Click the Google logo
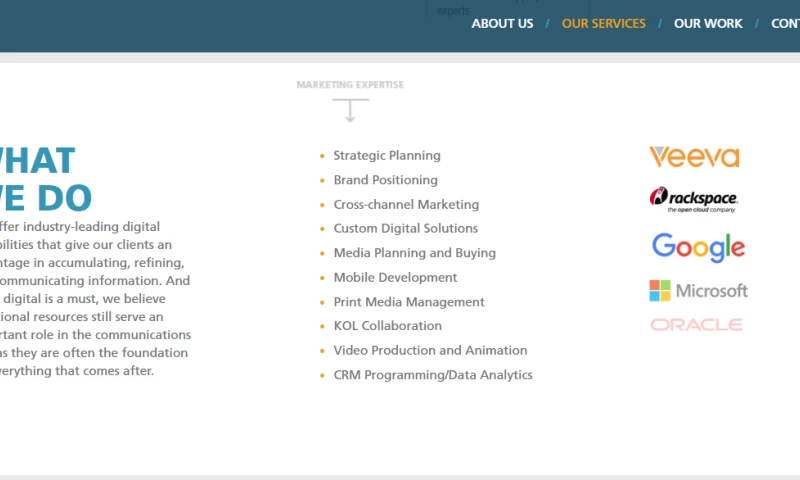The image size is (800, 480). click(x=698, y=247)
